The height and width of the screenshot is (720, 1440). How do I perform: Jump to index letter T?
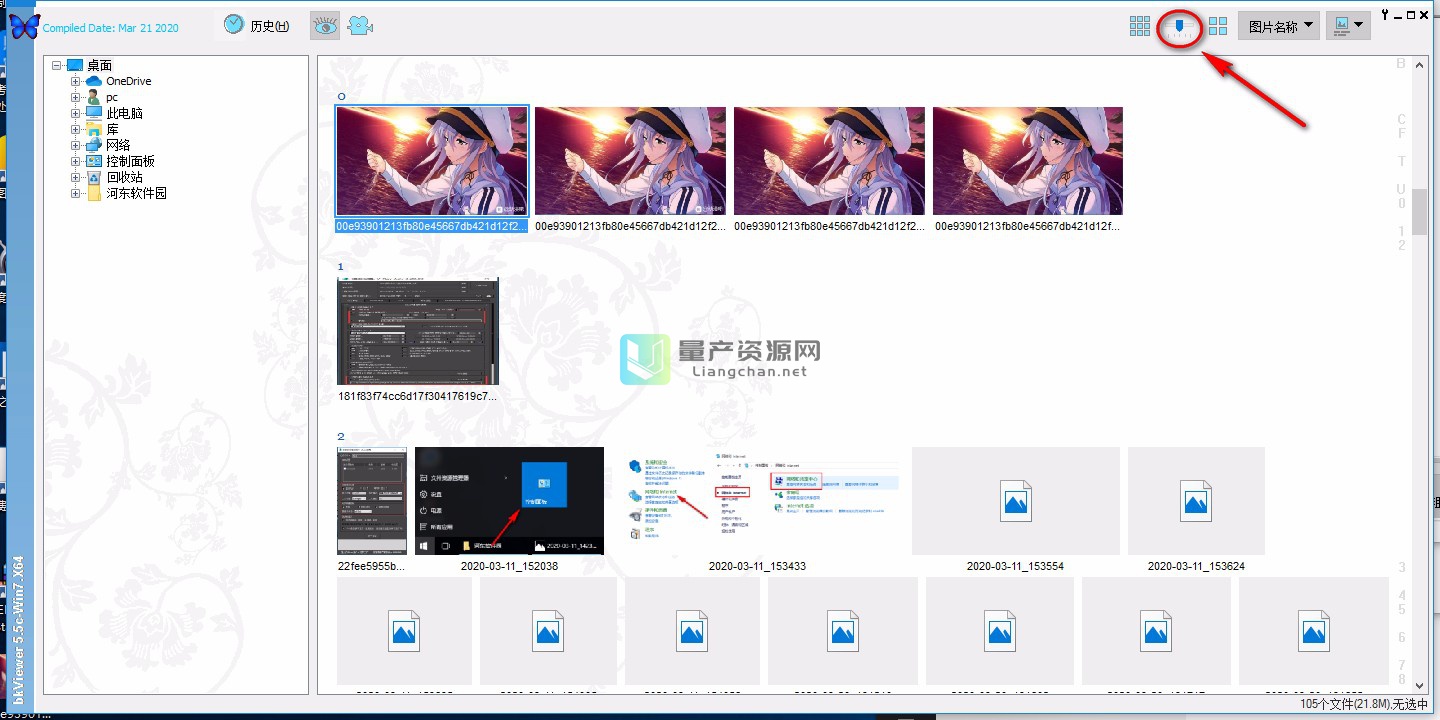point(1402,161)
